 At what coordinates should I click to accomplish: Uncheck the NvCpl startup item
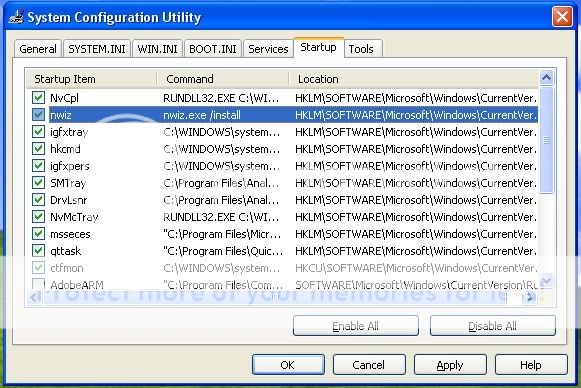pos(38,98)
